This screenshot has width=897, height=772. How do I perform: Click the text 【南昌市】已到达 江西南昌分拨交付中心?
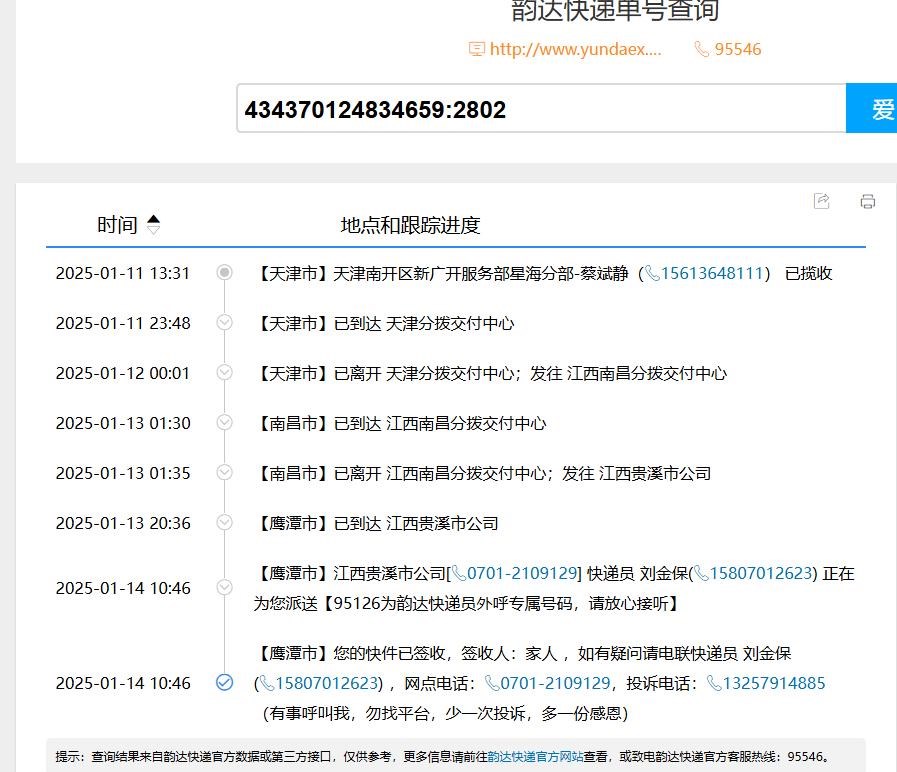click(x=400, y=423)
